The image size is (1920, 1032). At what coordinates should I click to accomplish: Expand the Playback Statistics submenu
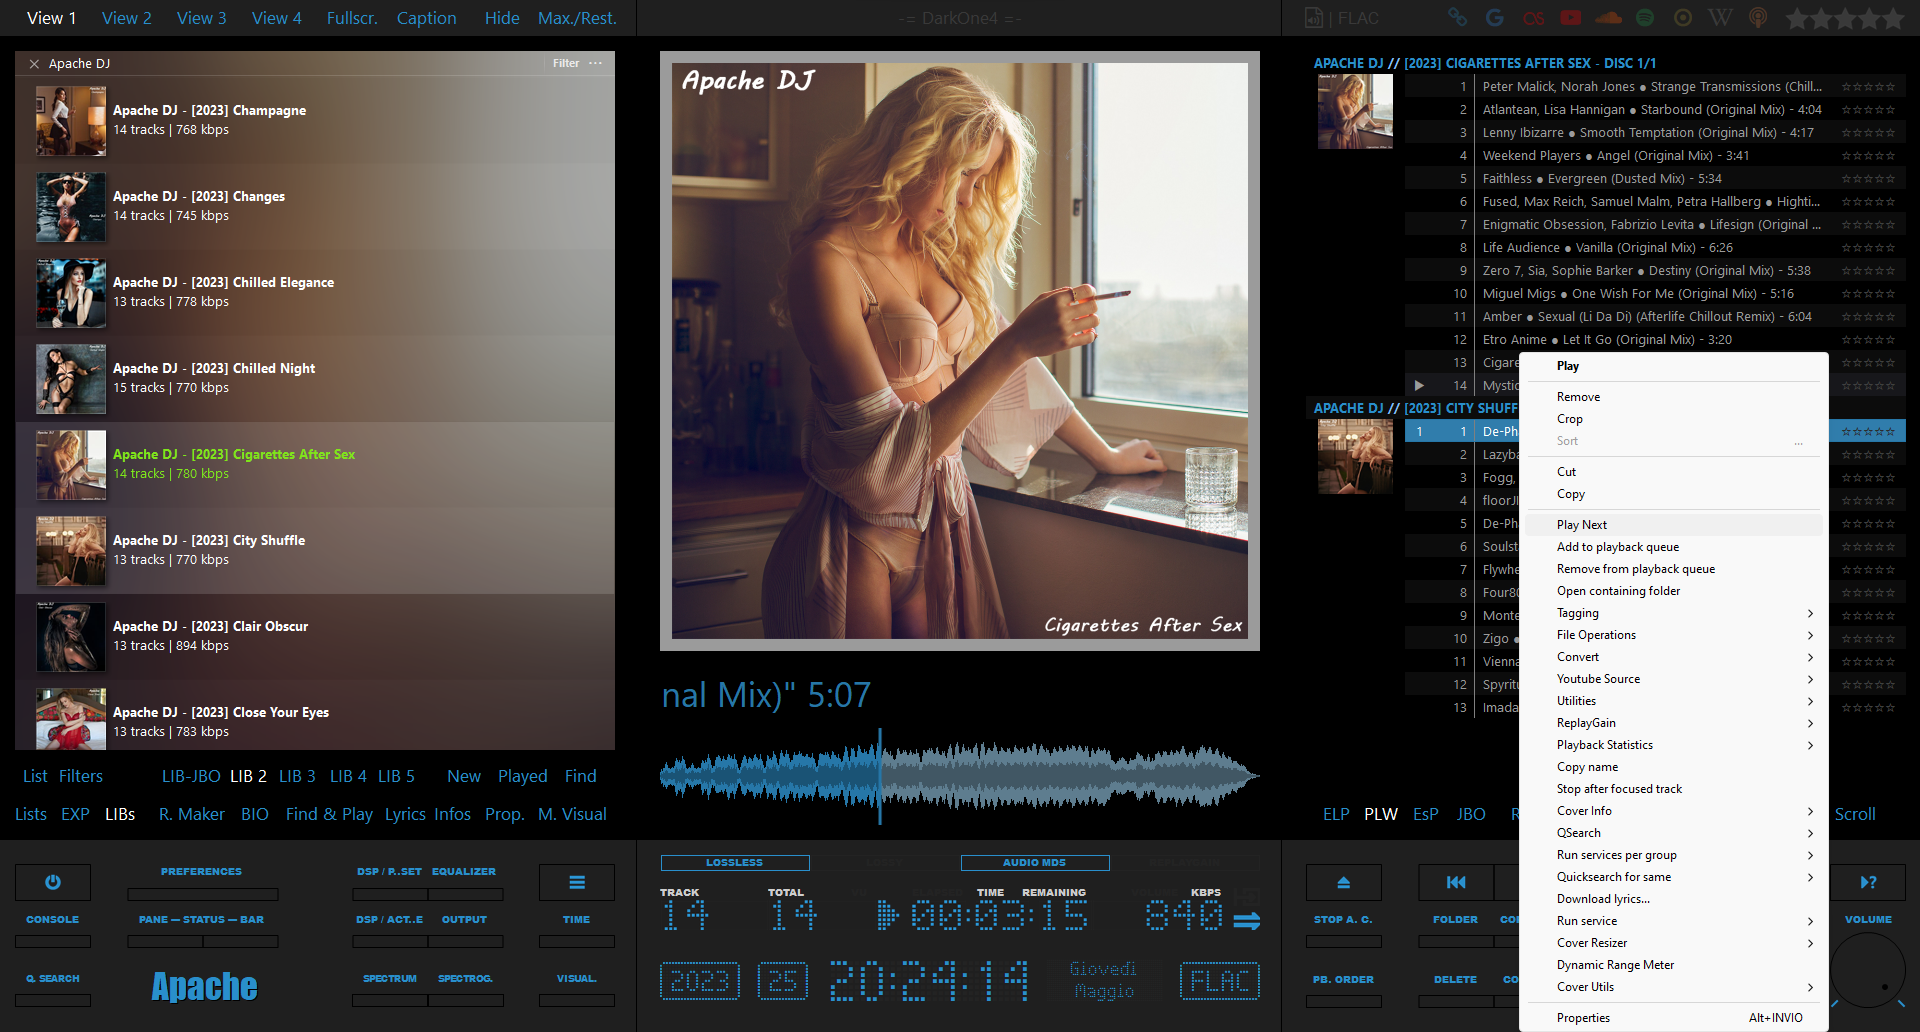1673,745
